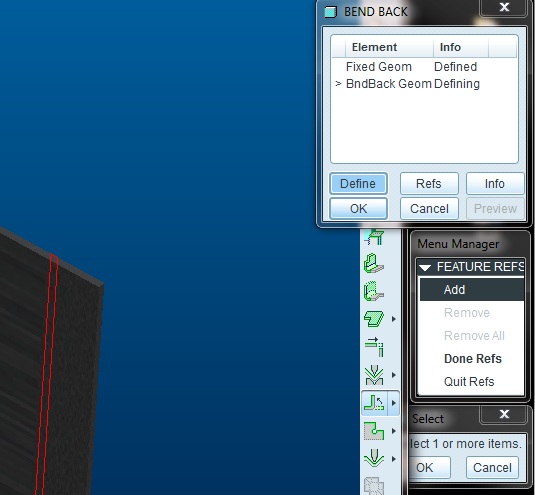The image size is (535, 495).
Task: Click the highlighted Bend Back tool icon
Action: (x=374, y=403)
